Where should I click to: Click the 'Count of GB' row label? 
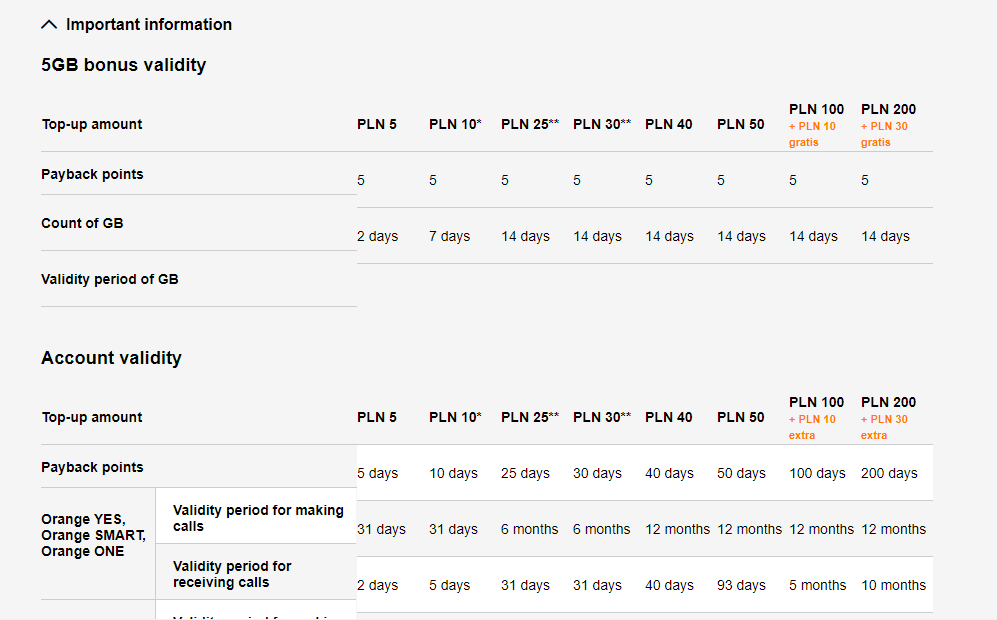coord(82,223)
